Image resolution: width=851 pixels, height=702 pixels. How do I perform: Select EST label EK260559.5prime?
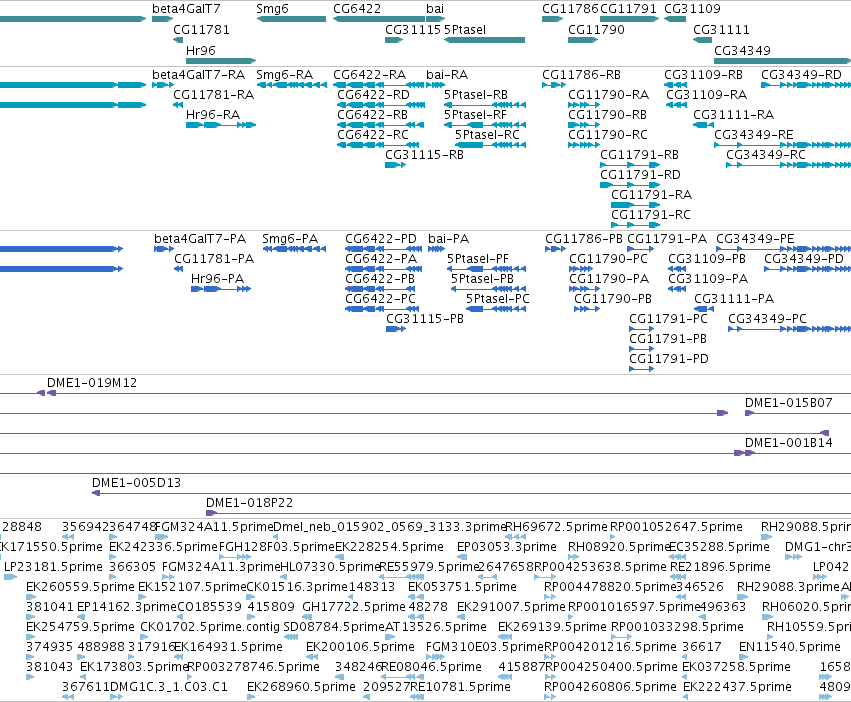[x=80, y=587]
